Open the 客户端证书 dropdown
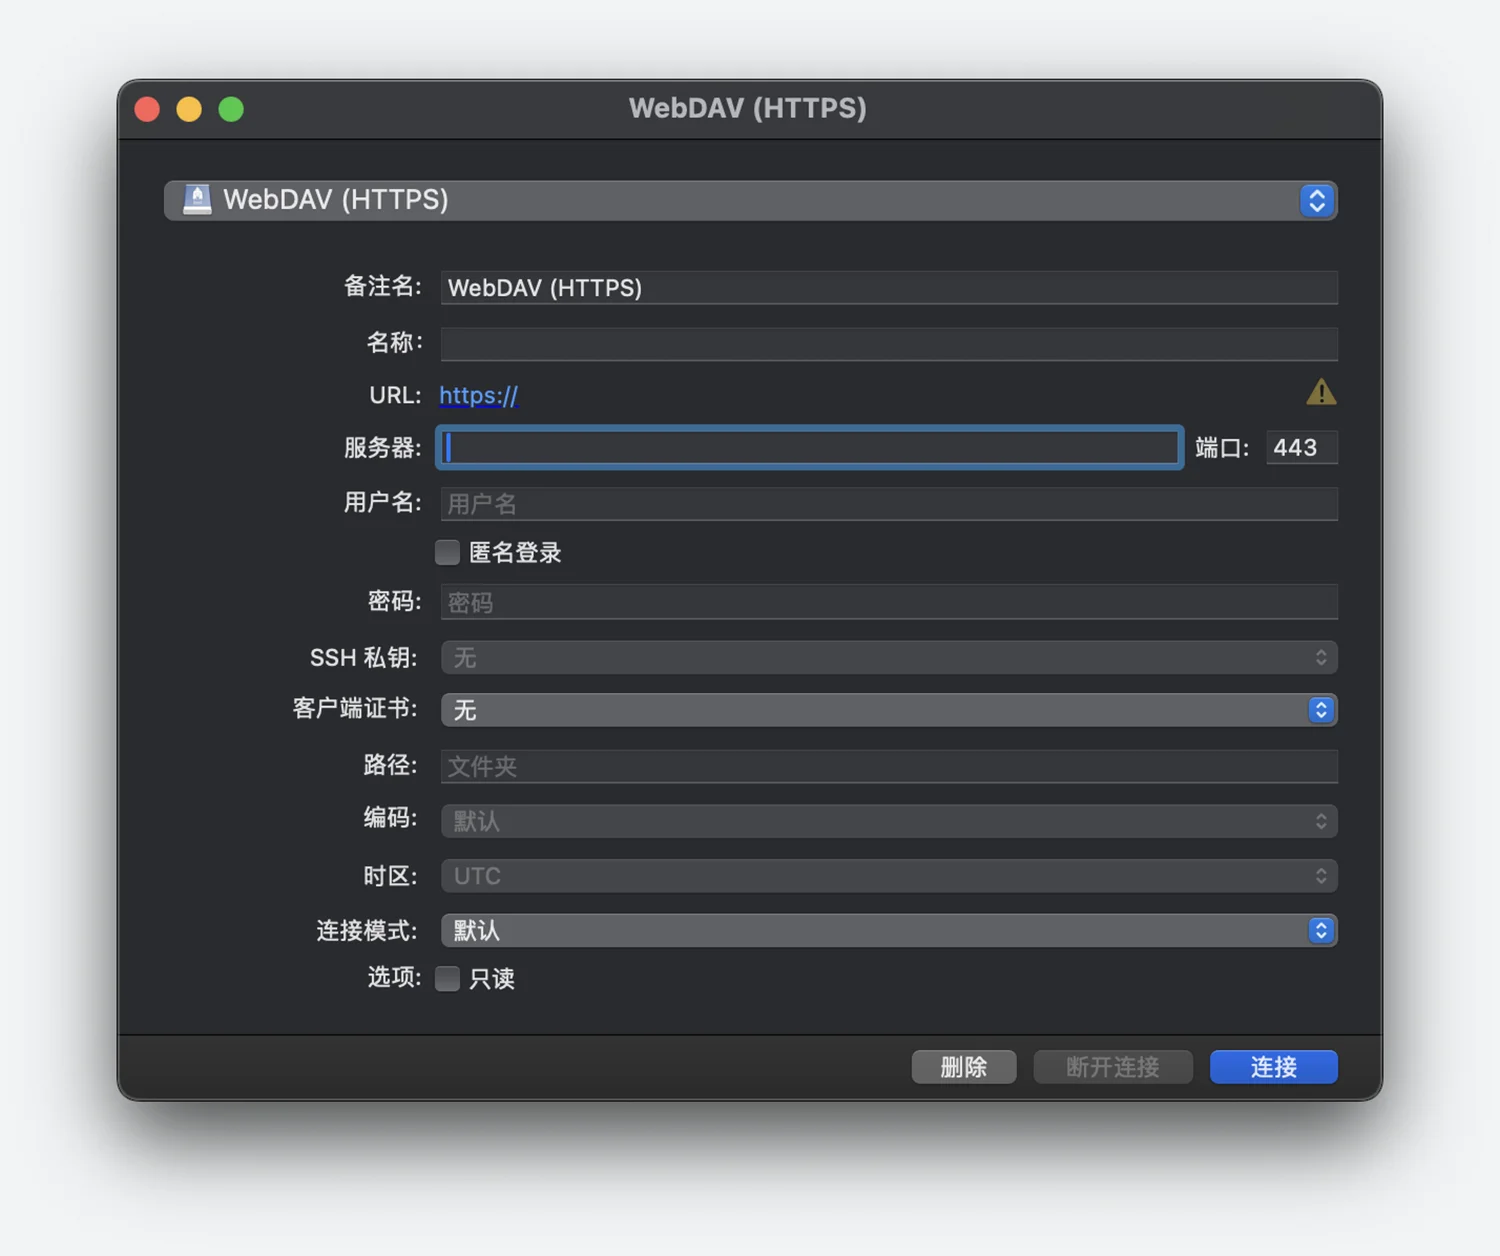 tap(889, 710)
